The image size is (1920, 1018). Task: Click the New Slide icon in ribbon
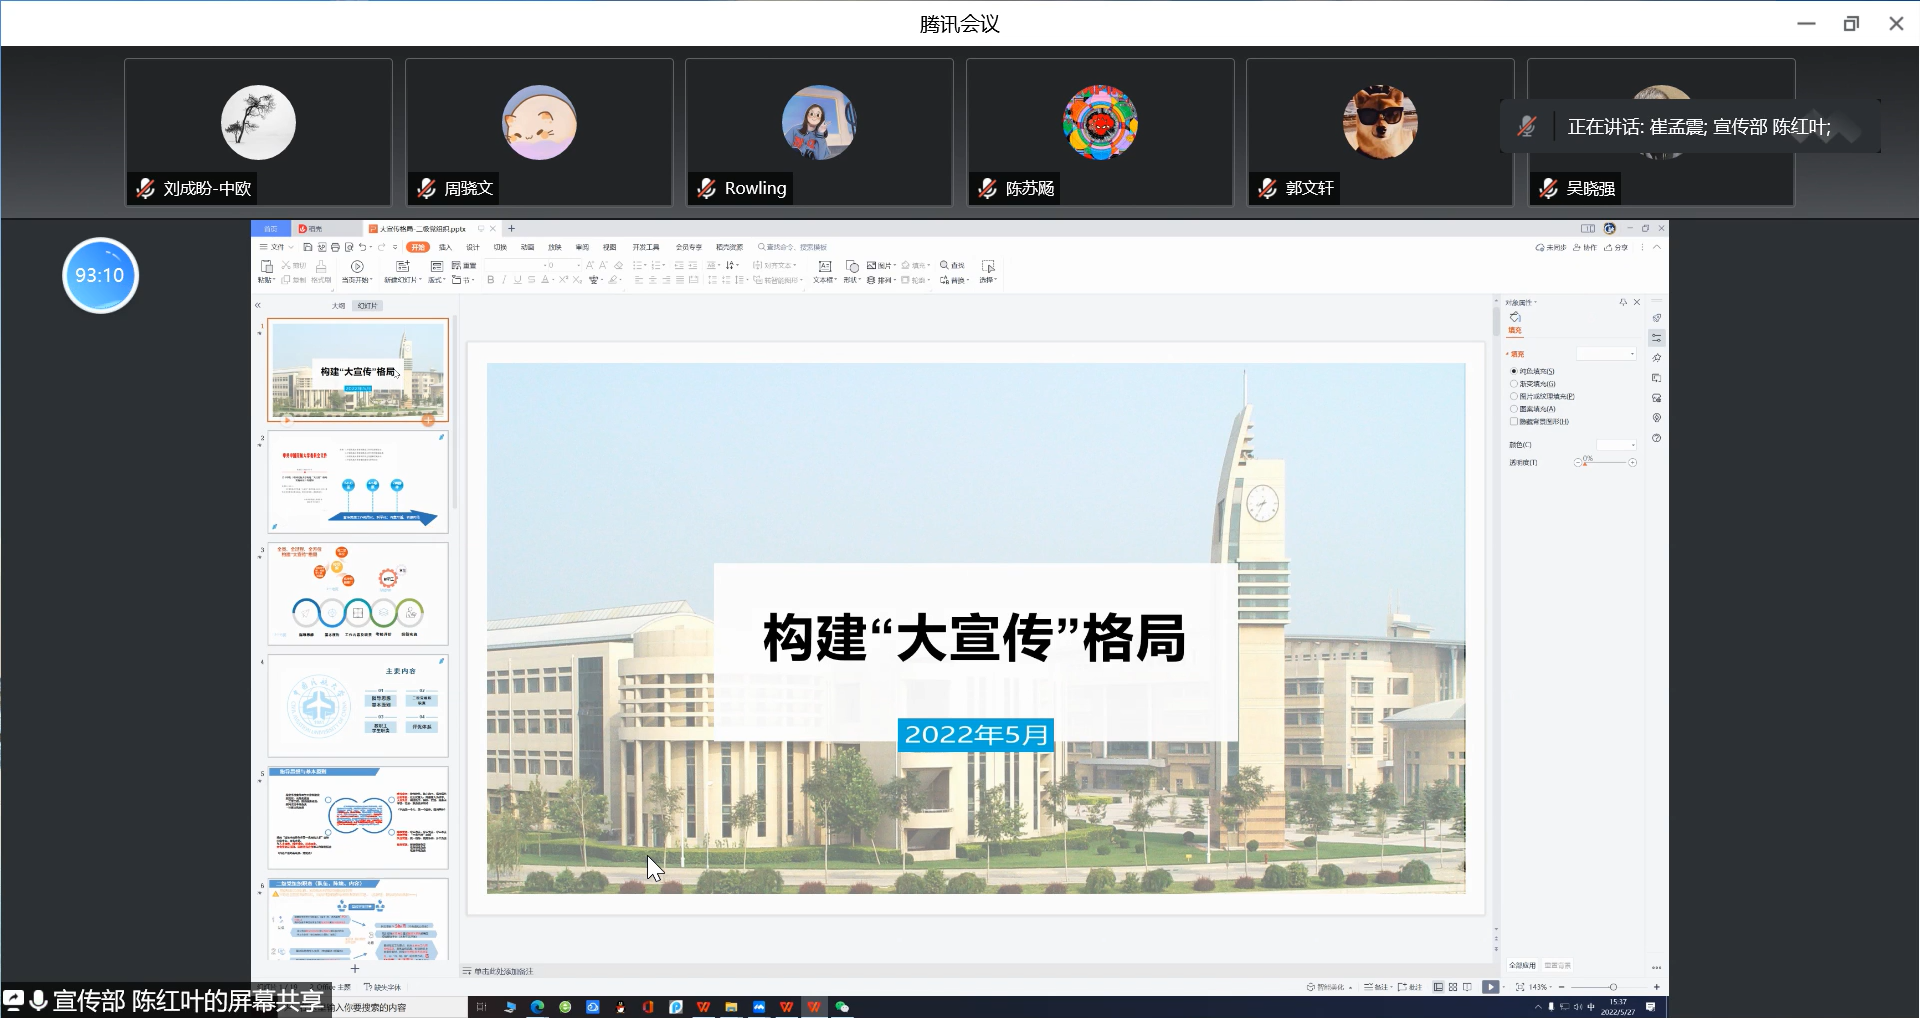(x=402, y=267)
